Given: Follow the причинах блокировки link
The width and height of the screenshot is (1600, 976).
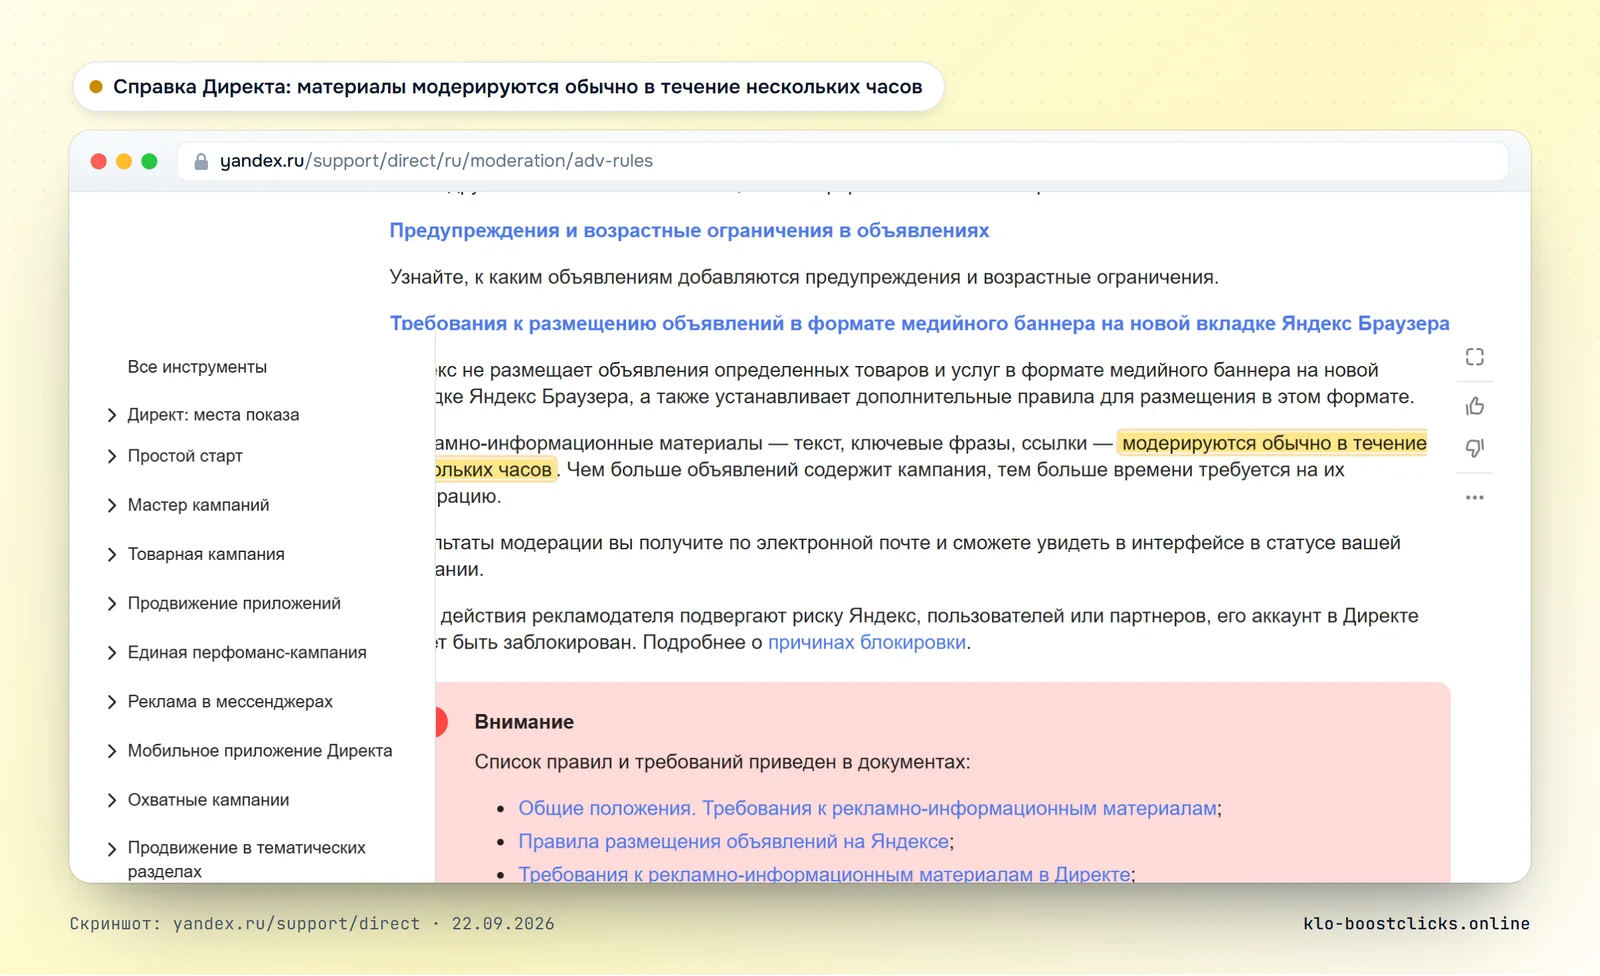Looking at the screenshot, I should 867,642.
